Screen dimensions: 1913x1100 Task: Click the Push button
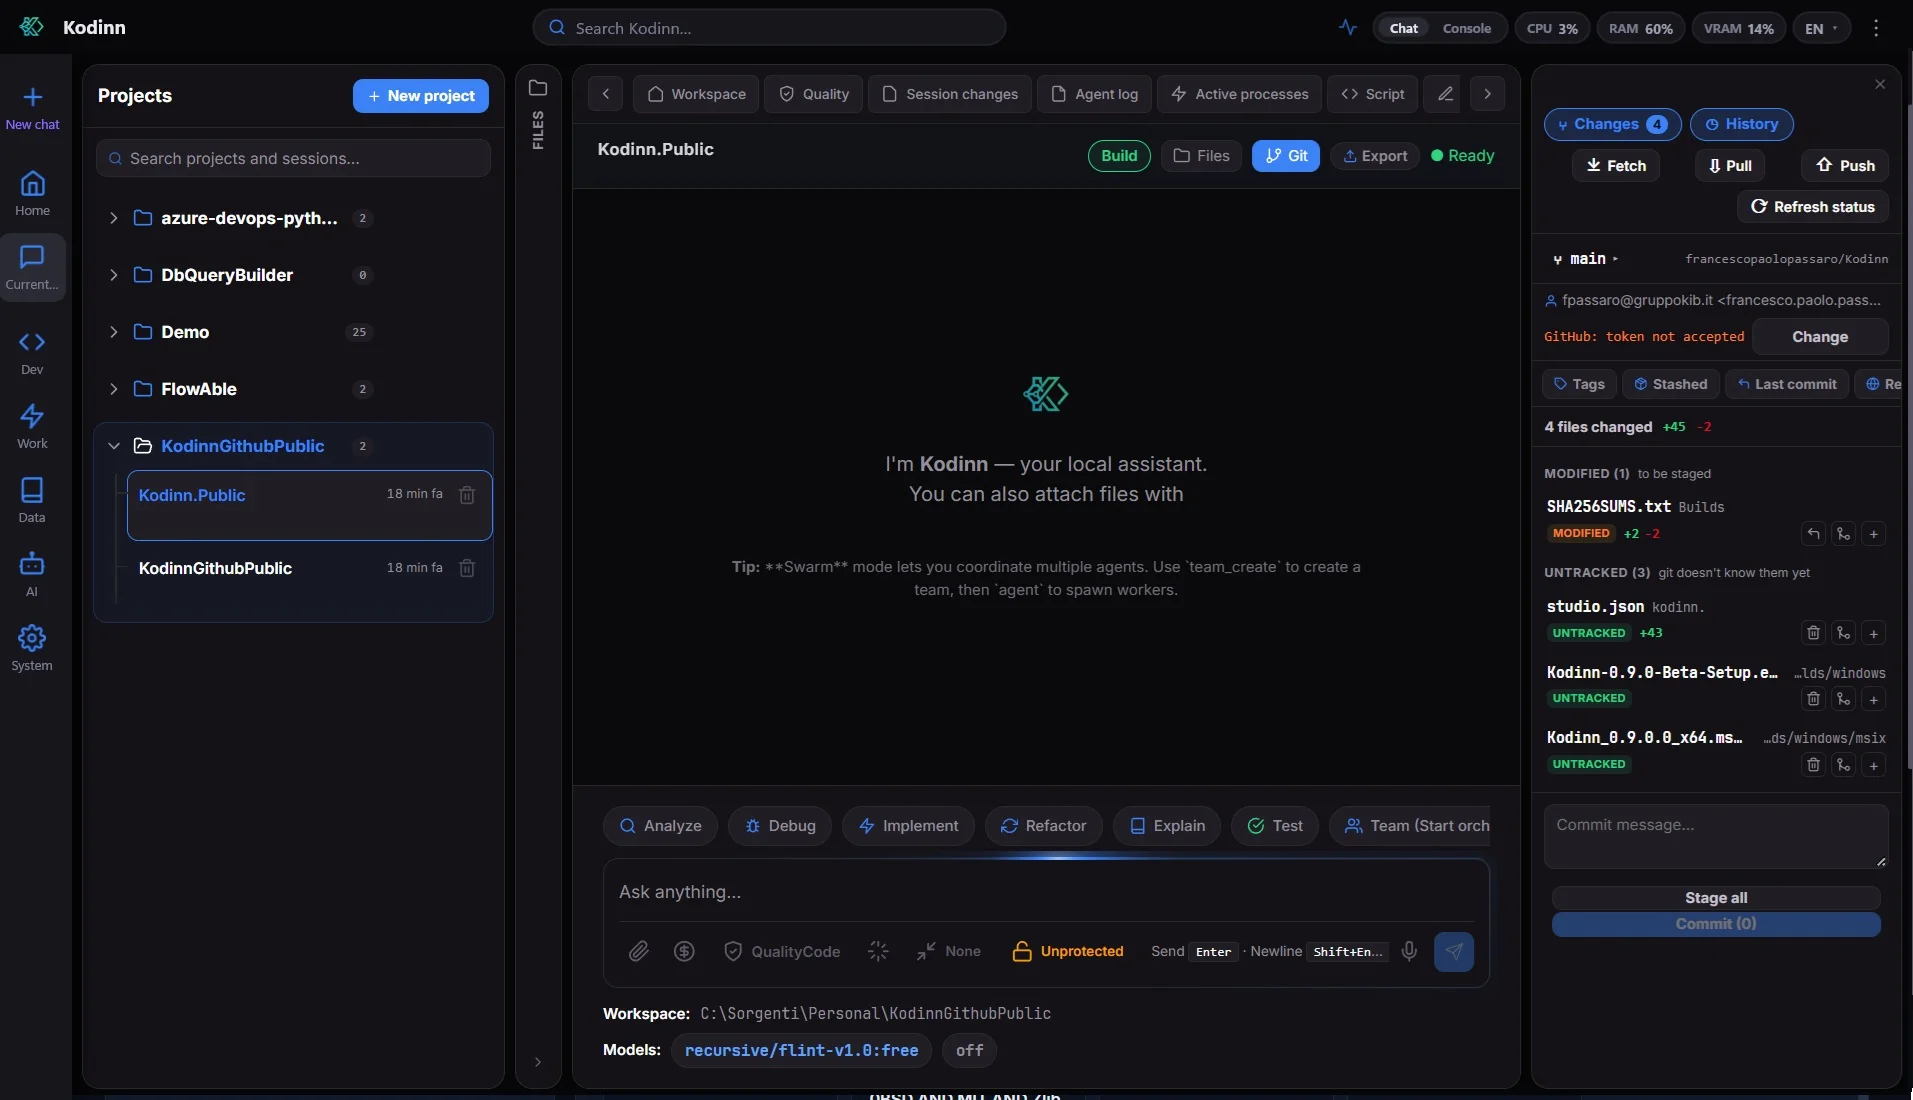[x=1845, y=166]
